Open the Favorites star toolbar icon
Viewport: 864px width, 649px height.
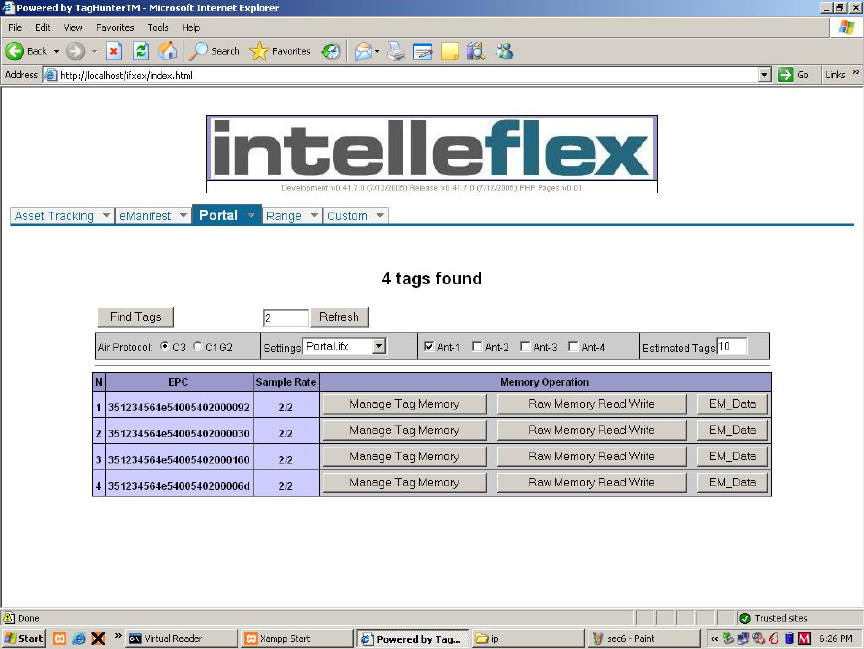pyautogui.click(x=258, y=51)
